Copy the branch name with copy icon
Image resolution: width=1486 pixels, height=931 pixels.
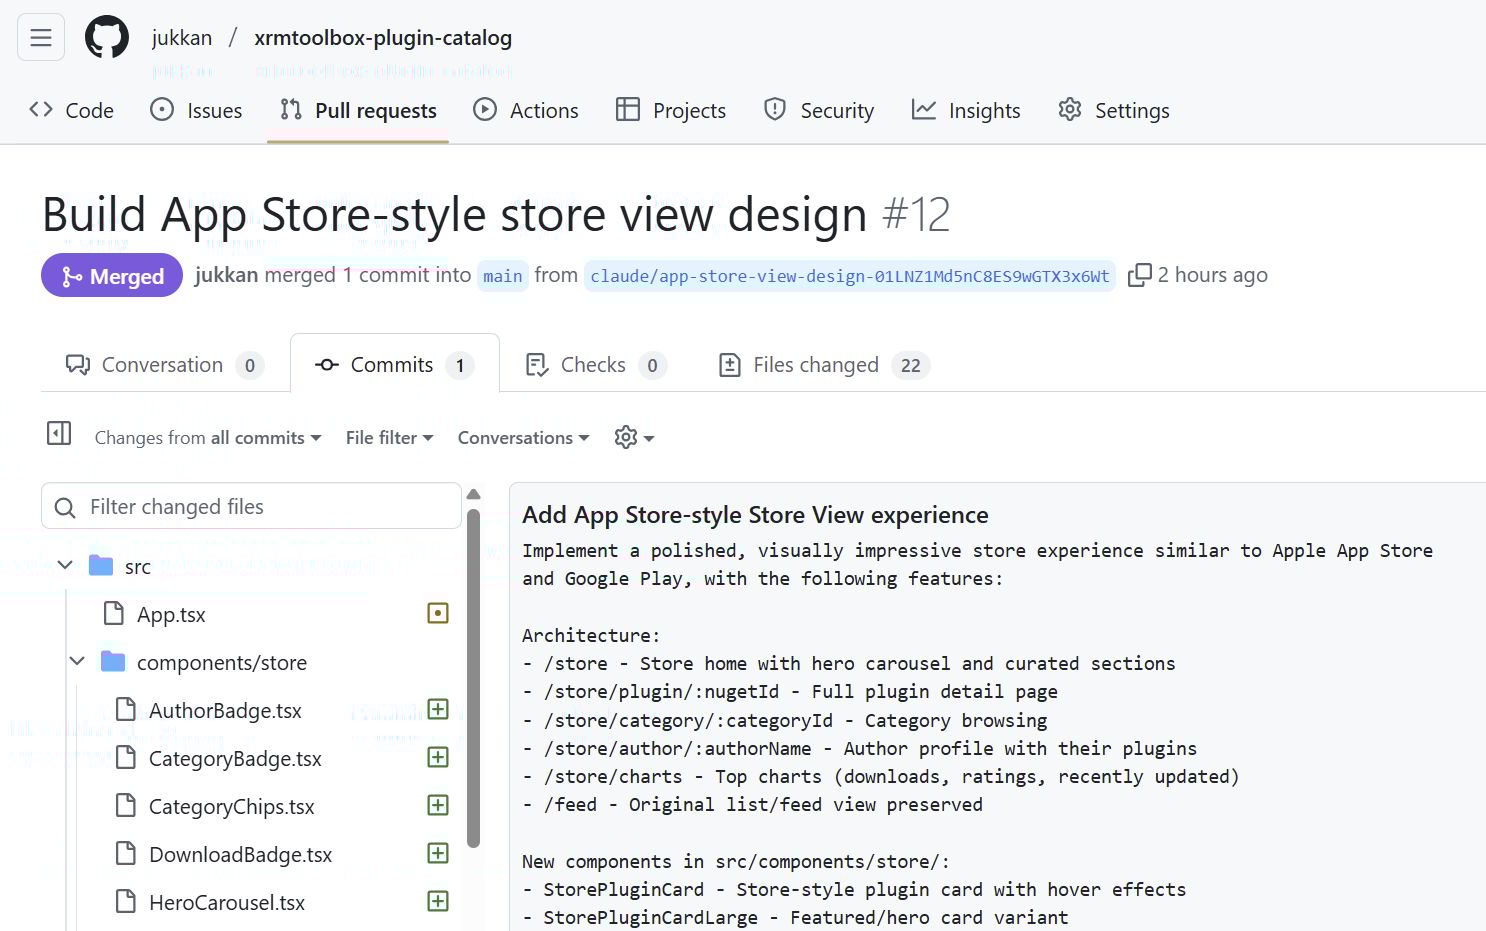click(1139, 275)
